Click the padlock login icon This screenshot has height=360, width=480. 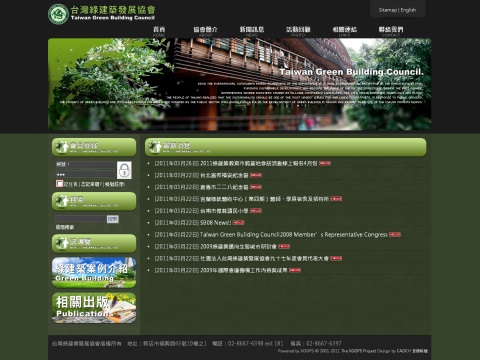point(124,170)
